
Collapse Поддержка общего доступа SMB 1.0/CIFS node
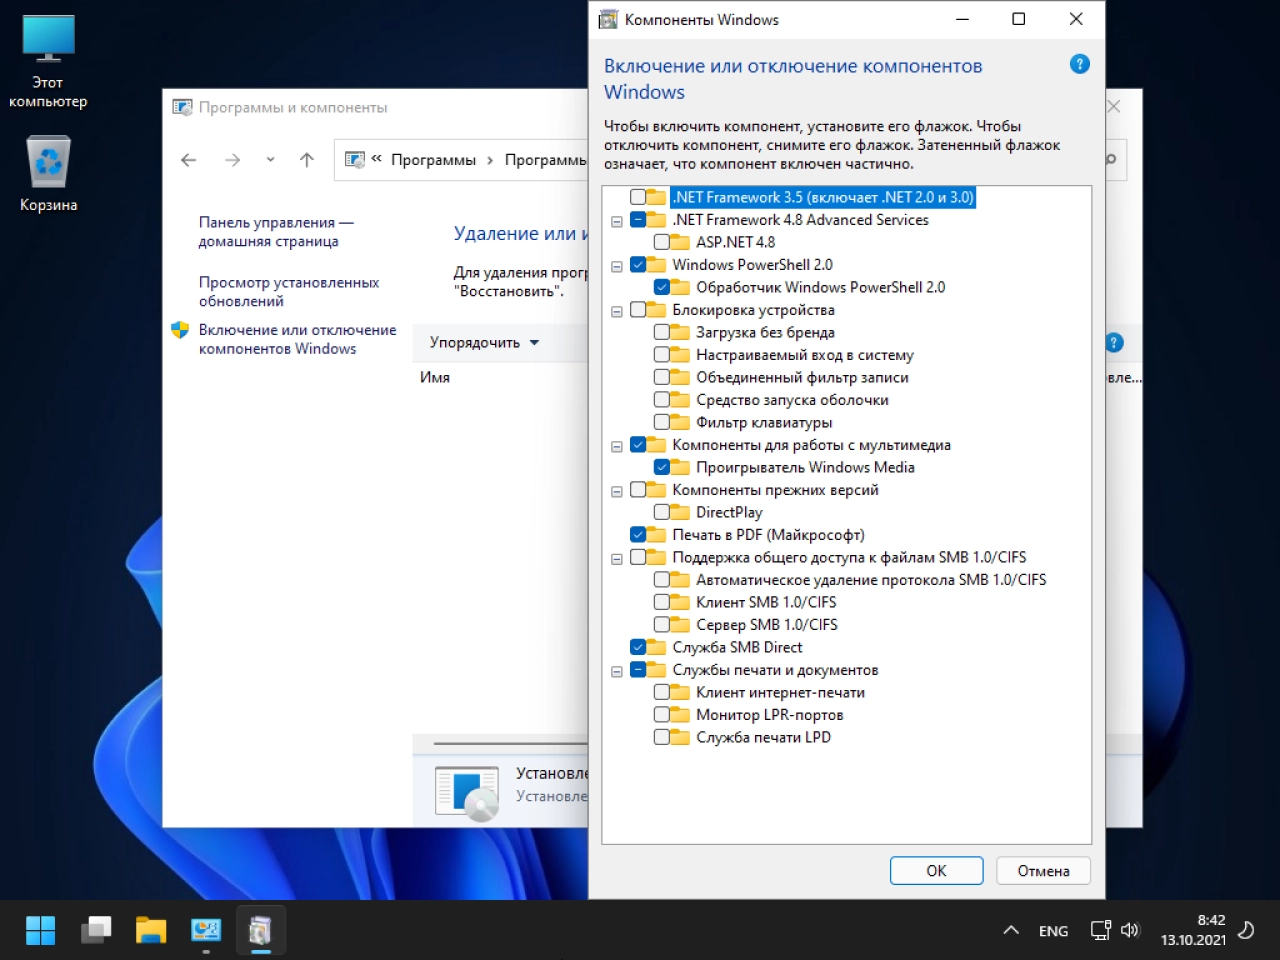(617, 559)
